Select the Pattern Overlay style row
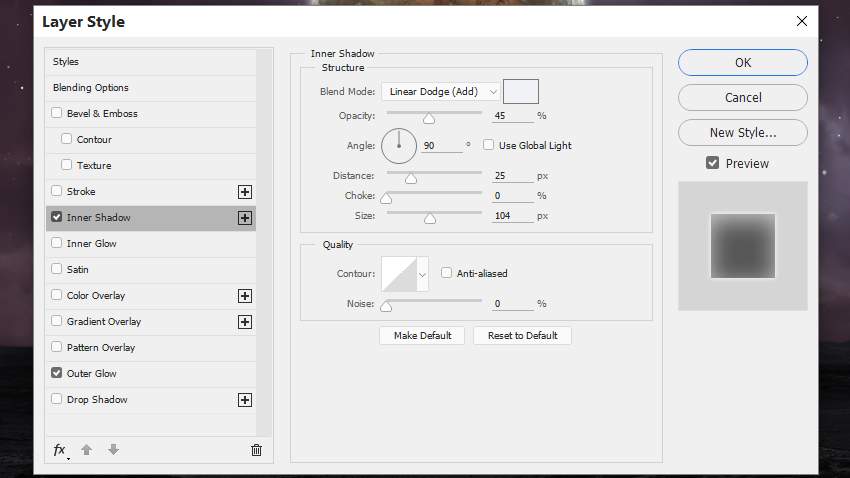This screenshot has width=850, height=478. click(151, 348)
